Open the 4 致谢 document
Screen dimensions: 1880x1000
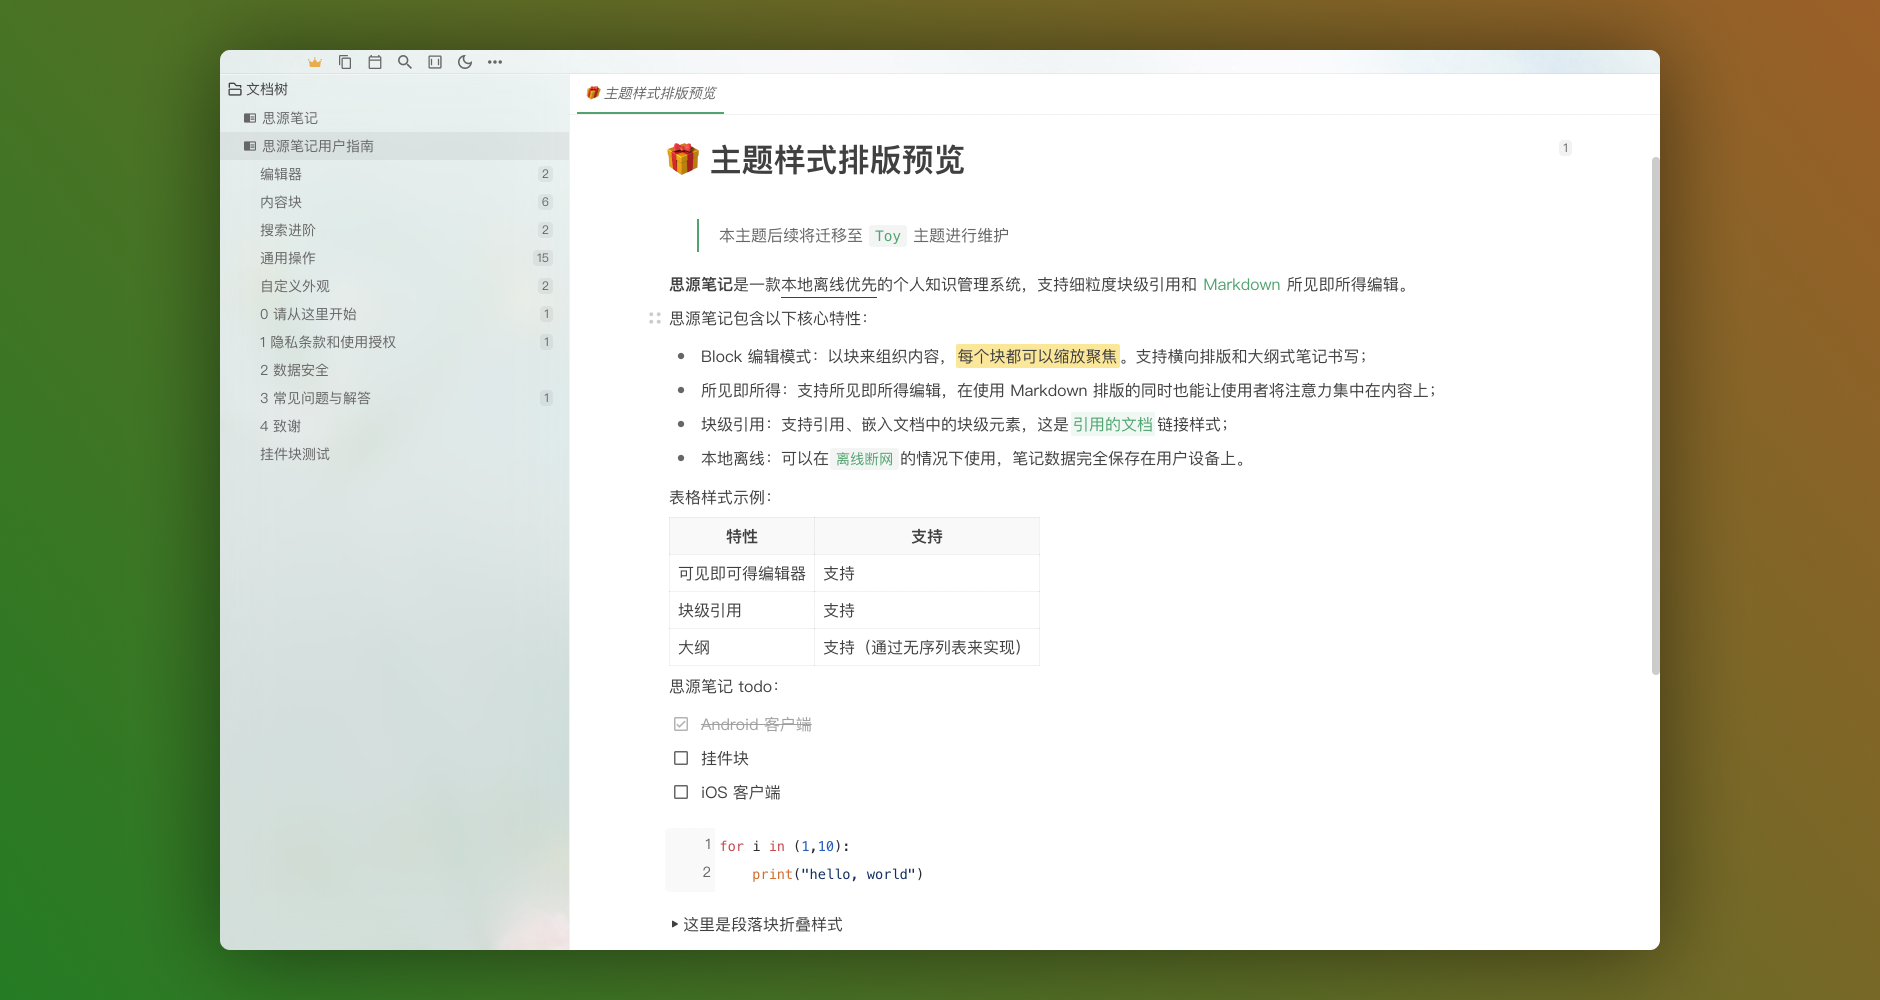tap(395, 426)
